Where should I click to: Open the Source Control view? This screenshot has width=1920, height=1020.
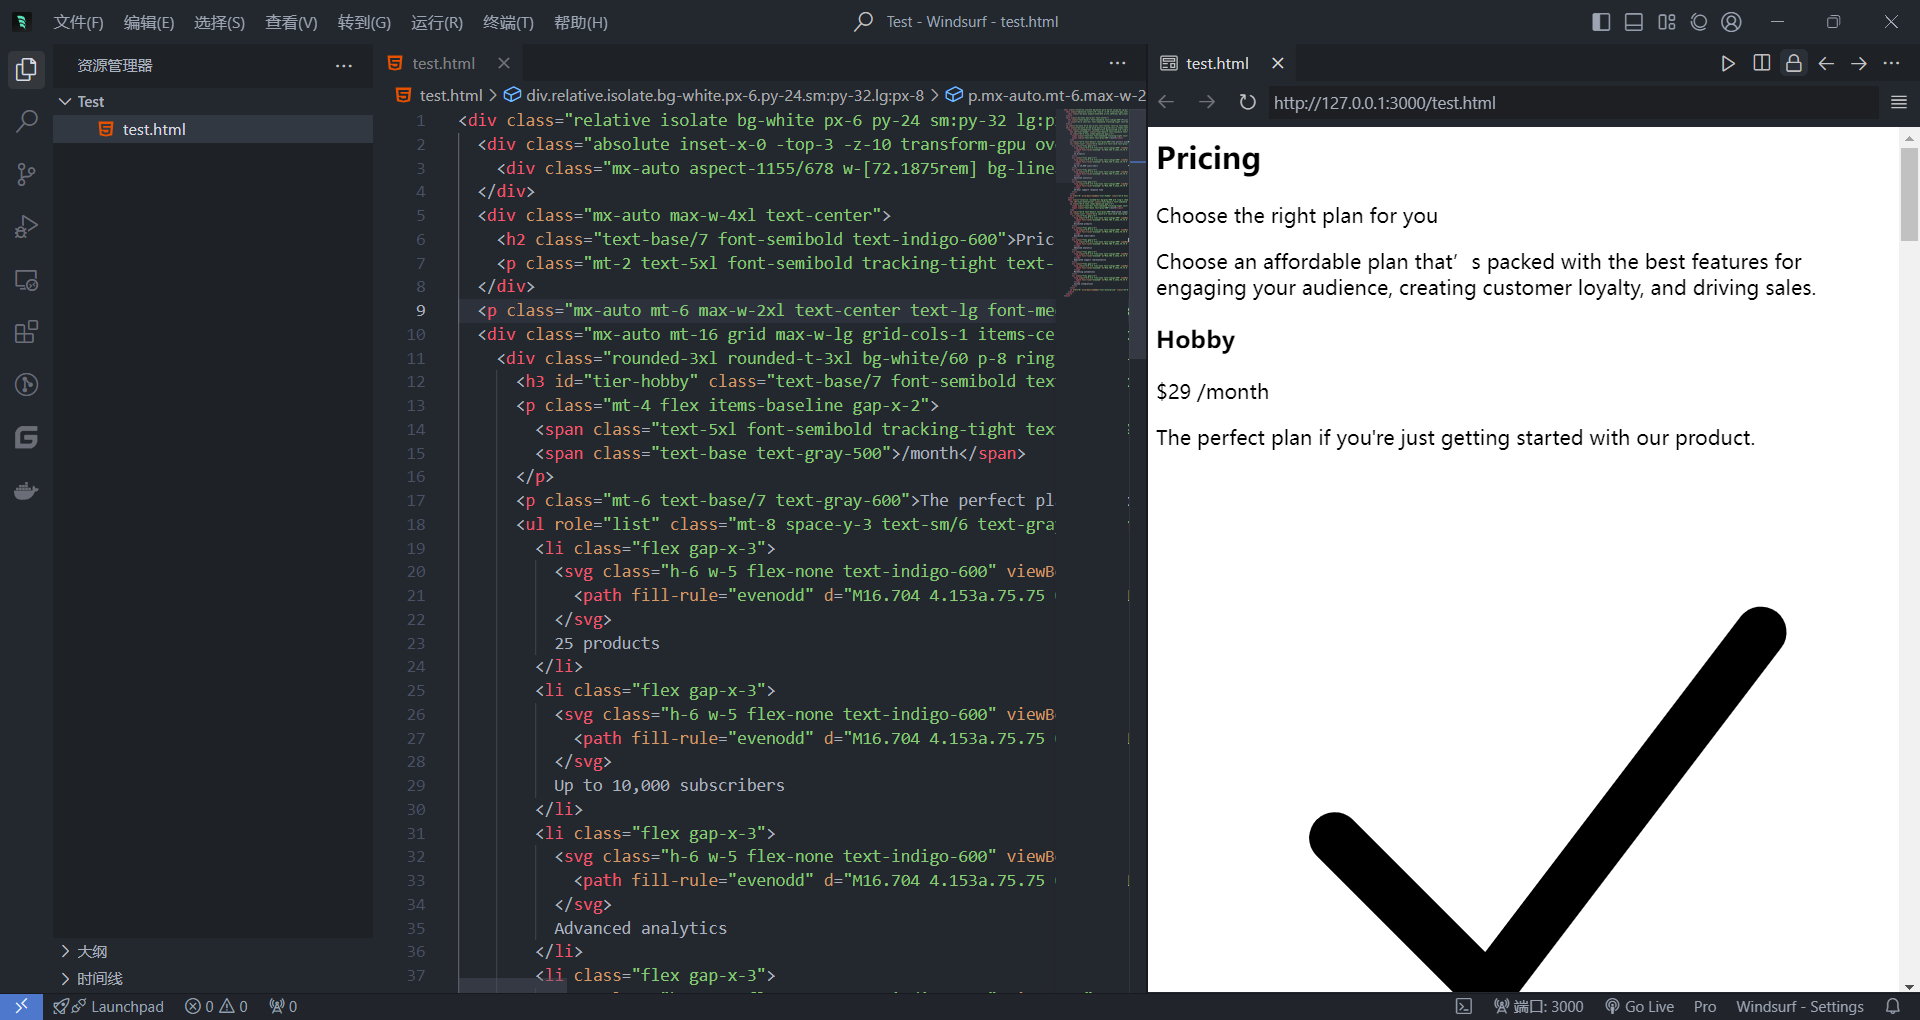coord(27,175)
